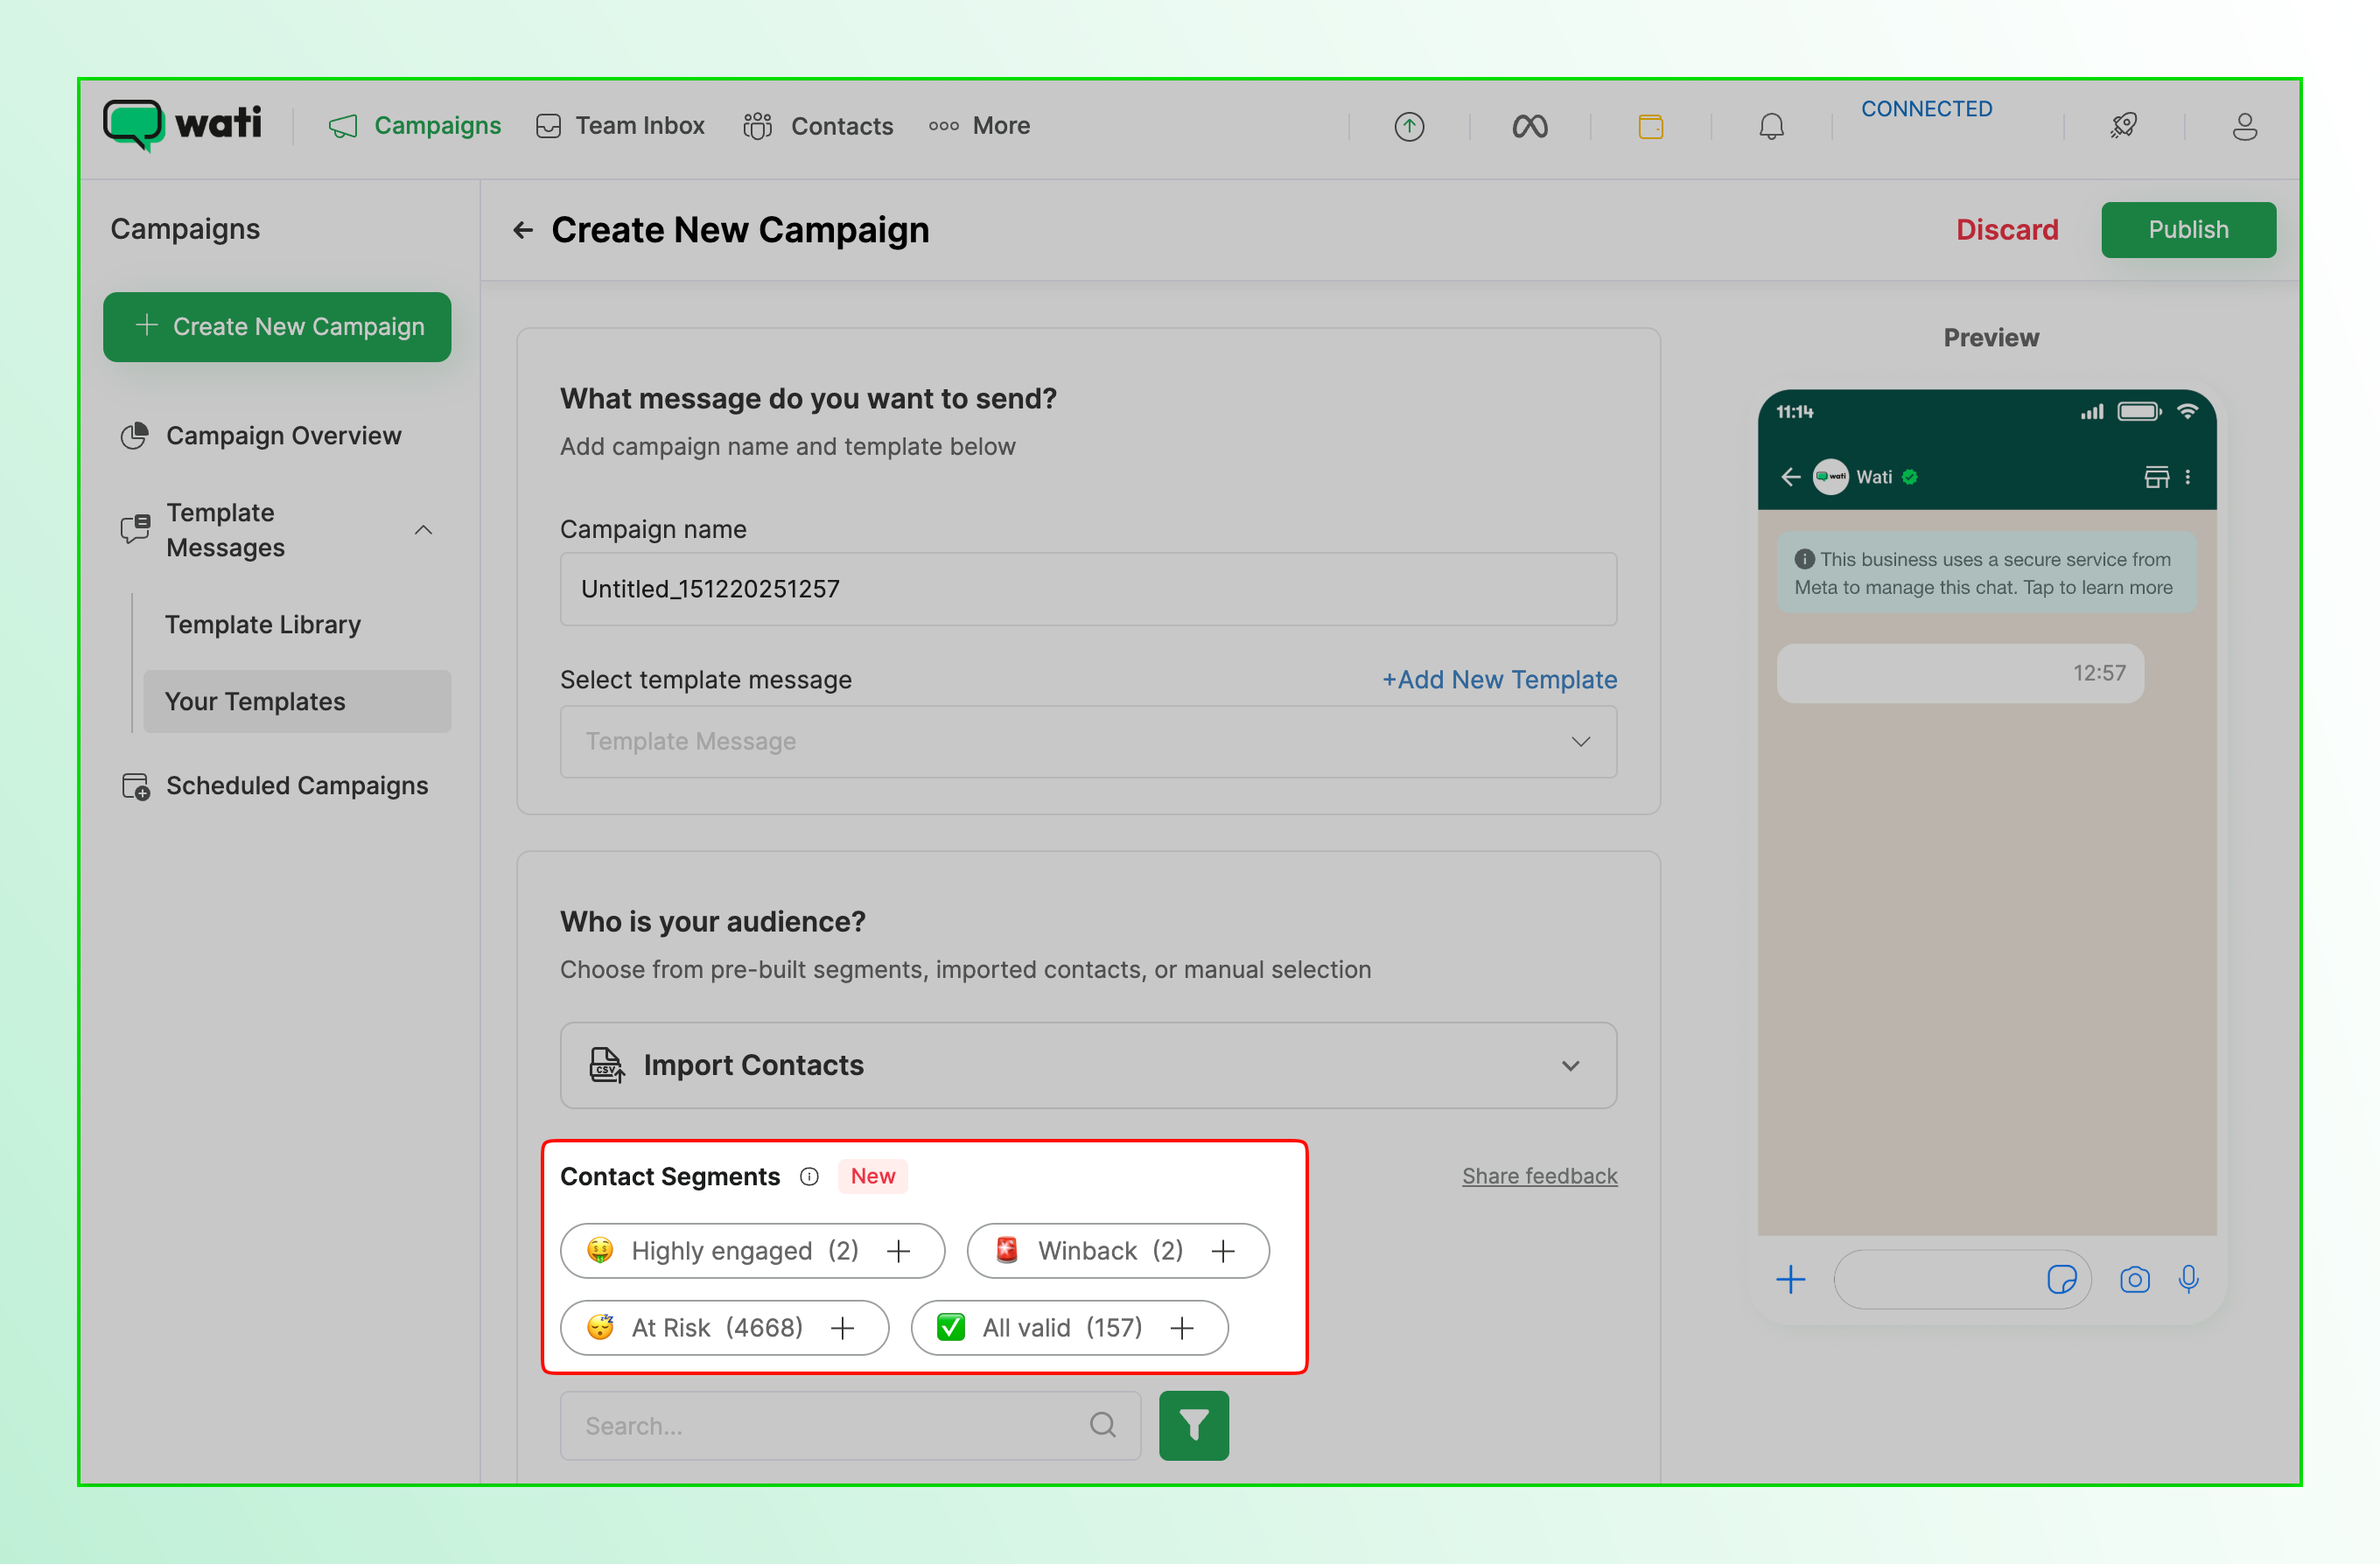2380x1564 pixels.
Task: Click the plus icon in phone preview
Action: pyautogui.click(x=1791, y=1280)
